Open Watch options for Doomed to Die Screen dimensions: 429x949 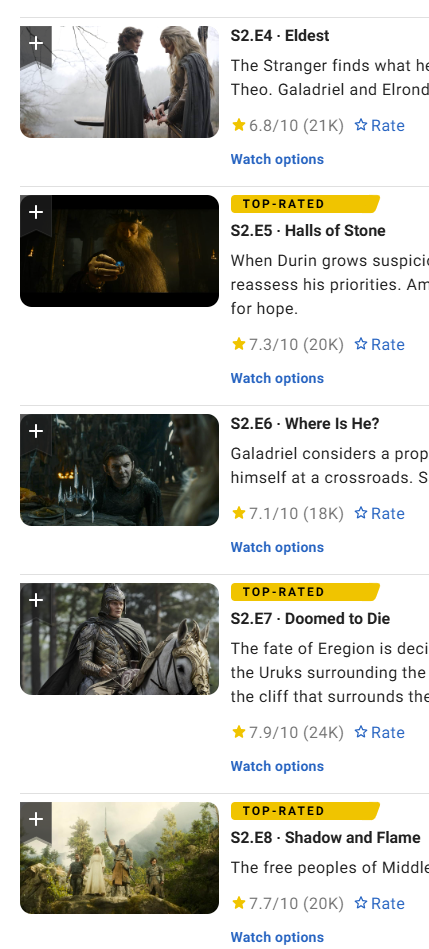[x=277, y=766]
